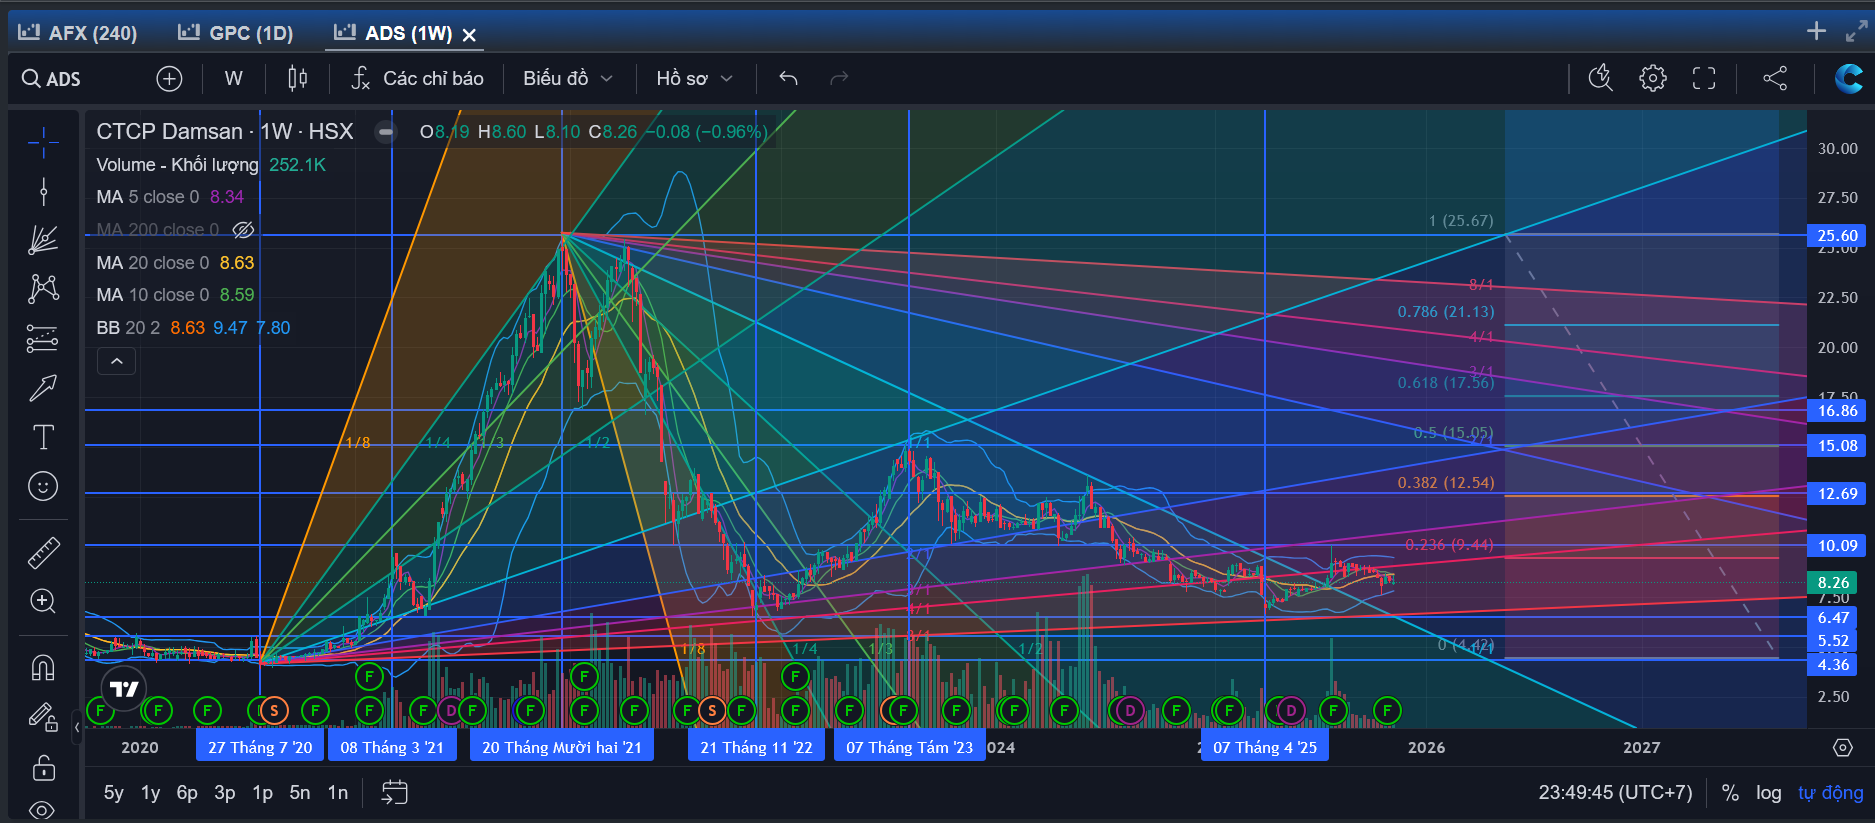Click the 07 Tháng 4 '25 date marker

[x=1265, y=747]
